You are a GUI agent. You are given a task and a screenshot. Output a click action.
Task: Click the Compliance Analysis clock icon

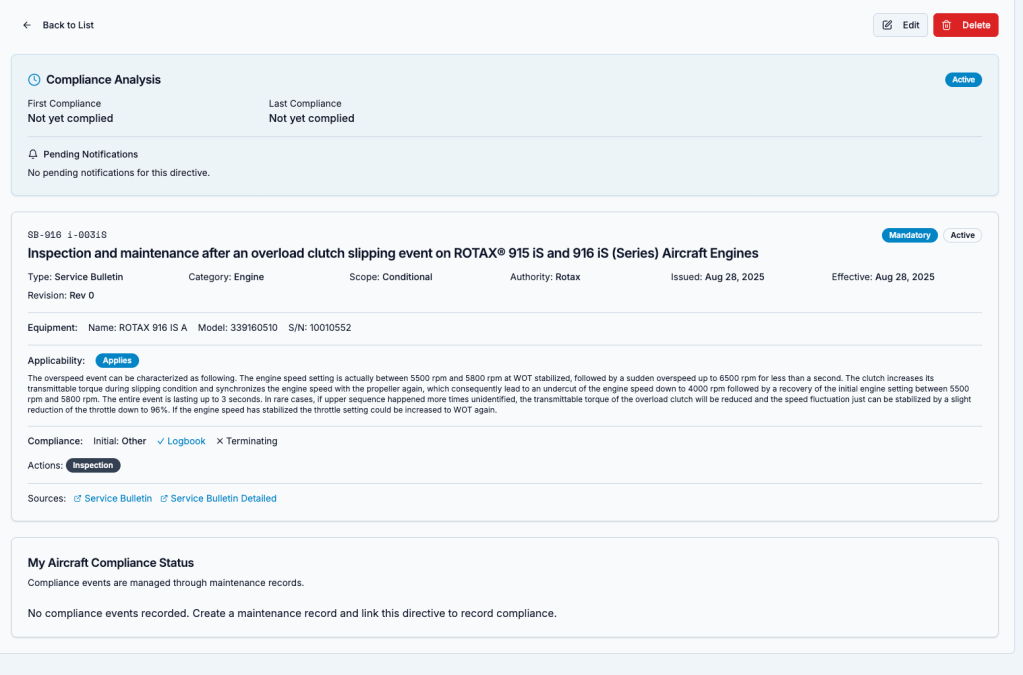tap(34, 80)
